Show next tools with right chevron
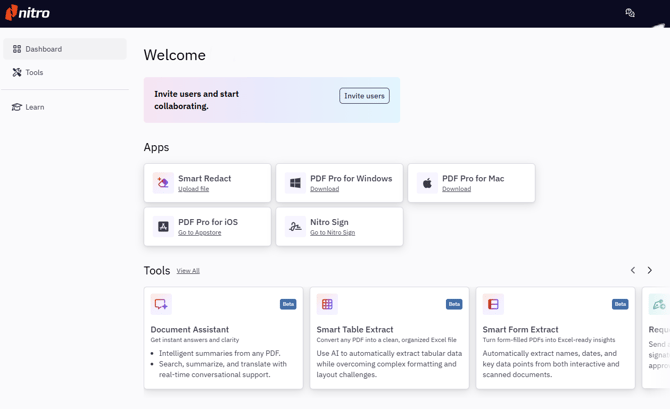This screenshot has height=409, width=670. pos(649,270)
